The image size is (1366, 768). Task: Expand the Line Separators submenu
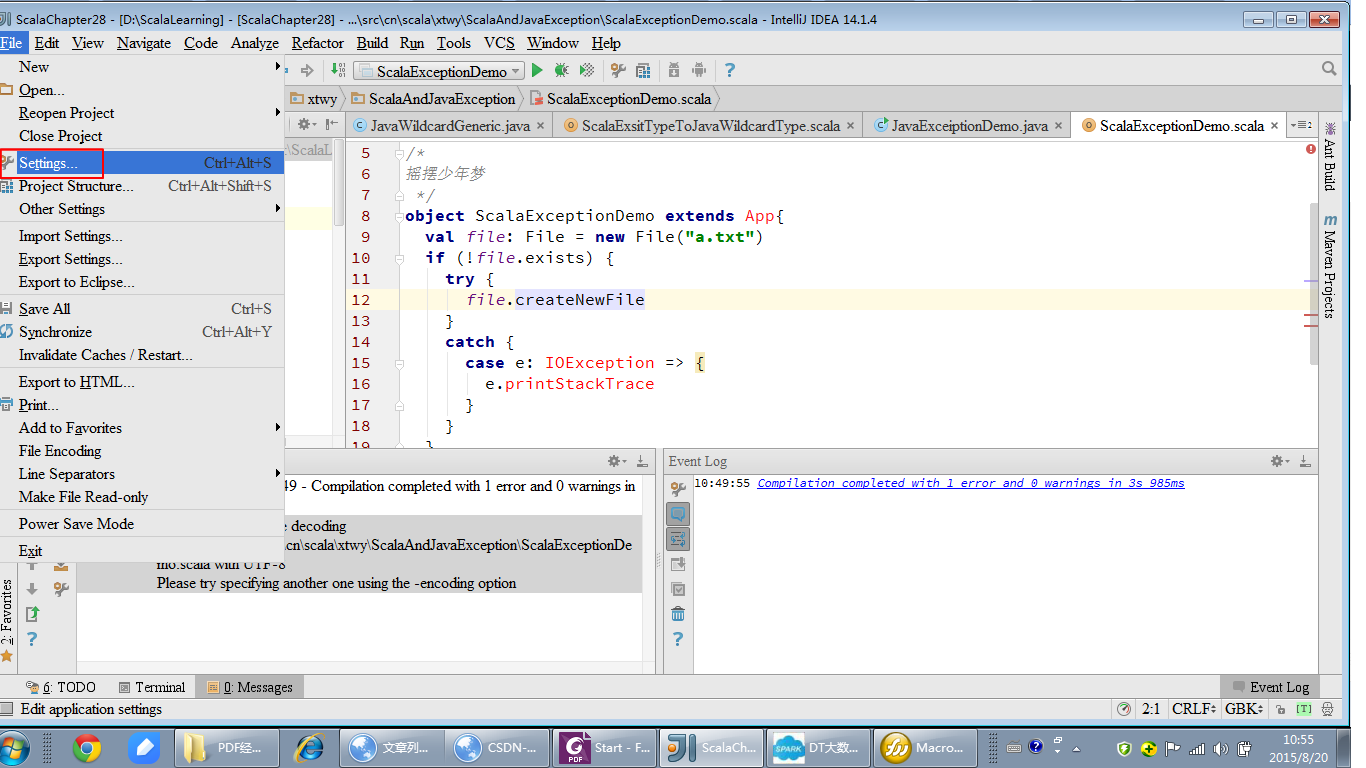142,474
